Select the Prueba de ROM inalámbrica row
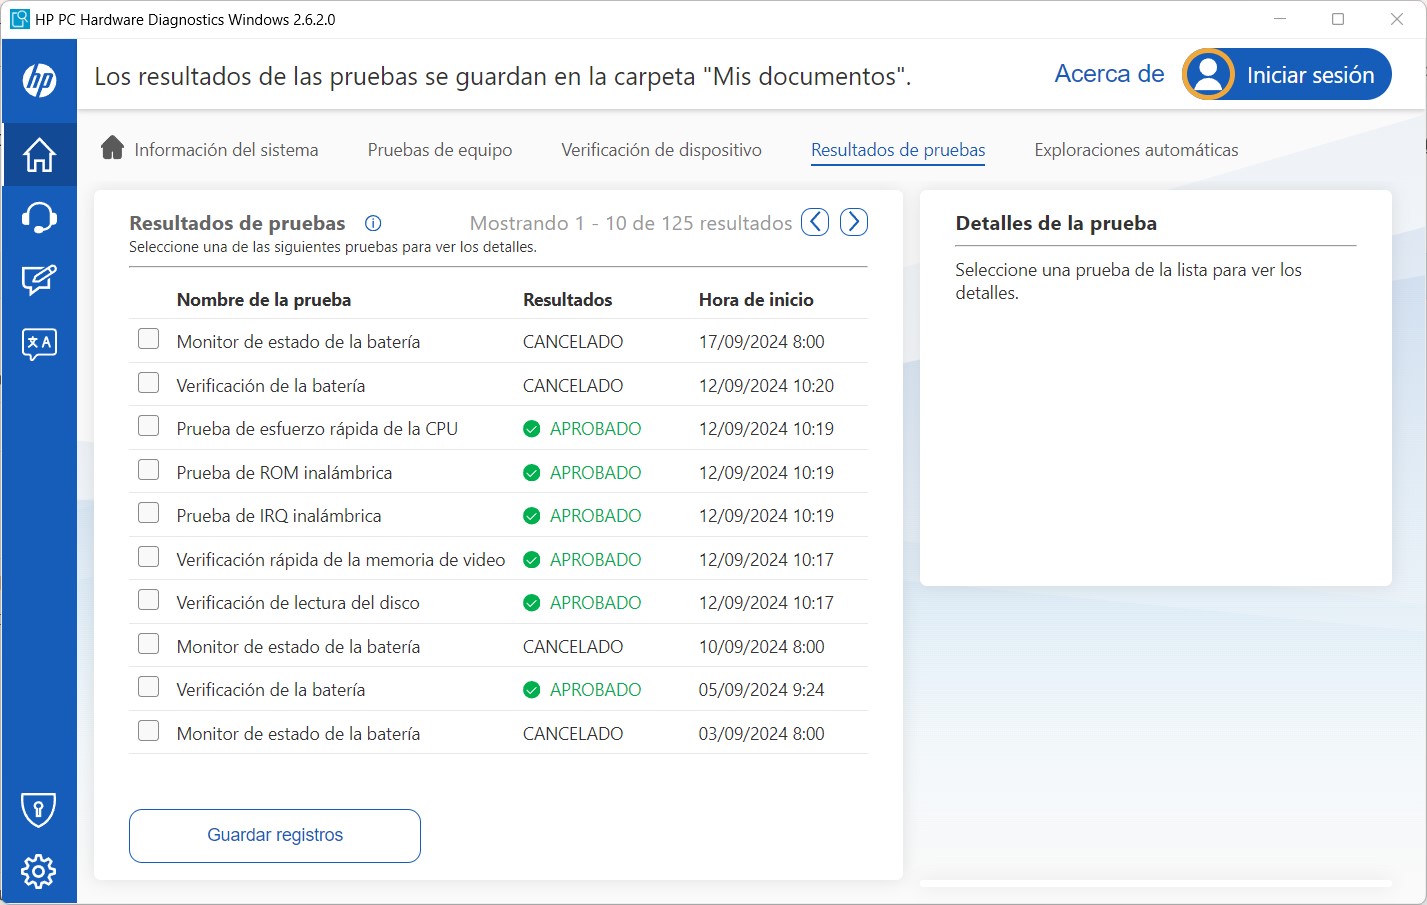Viewport: 1427px width, 905px height. coord(284,472)
